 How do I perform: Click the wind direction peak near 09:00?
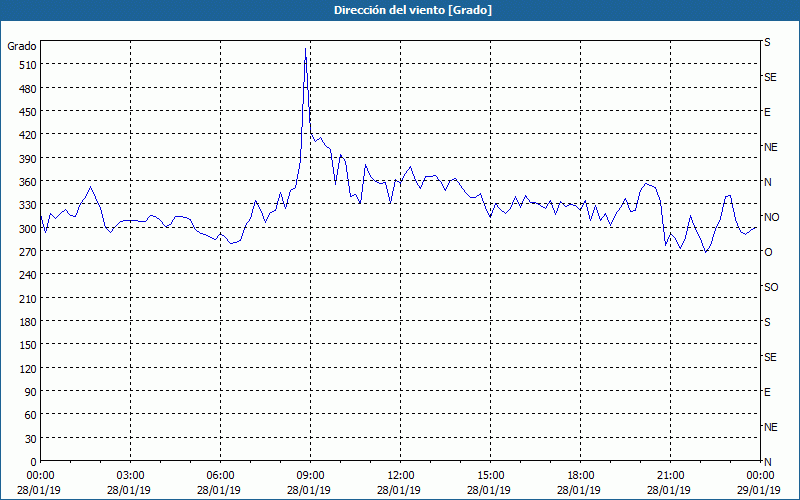(x=305, y=49)
